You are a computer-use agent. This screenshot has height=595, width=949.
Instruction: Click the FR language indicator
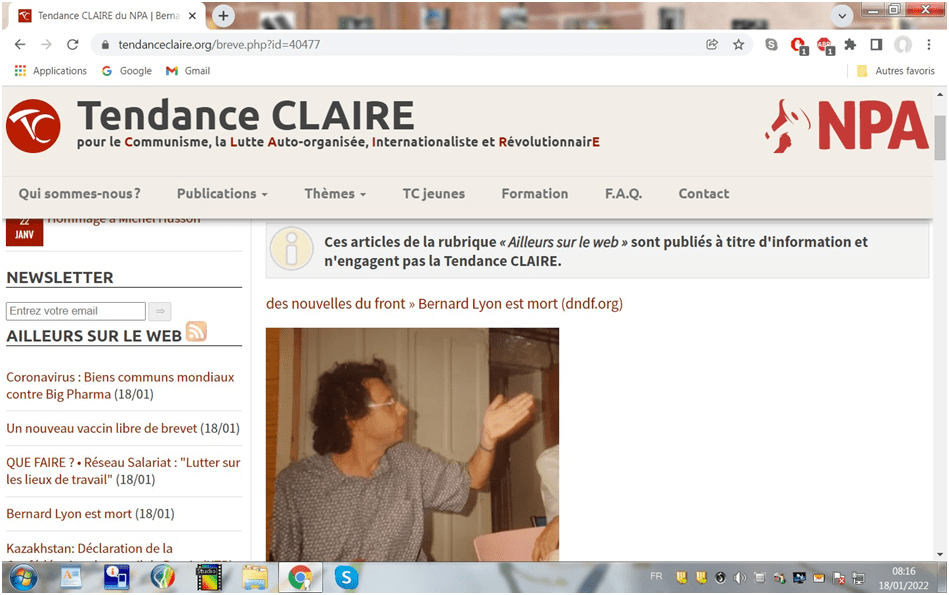[656, 577]
